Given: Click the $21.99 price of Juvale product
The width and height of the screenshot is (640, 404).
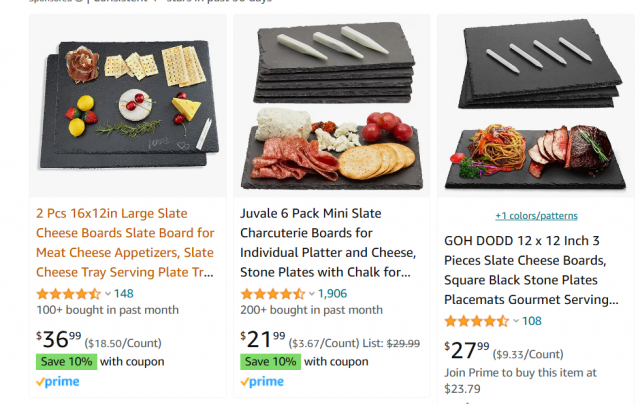Looking at the screenshot, I should [x=263, y=340].
